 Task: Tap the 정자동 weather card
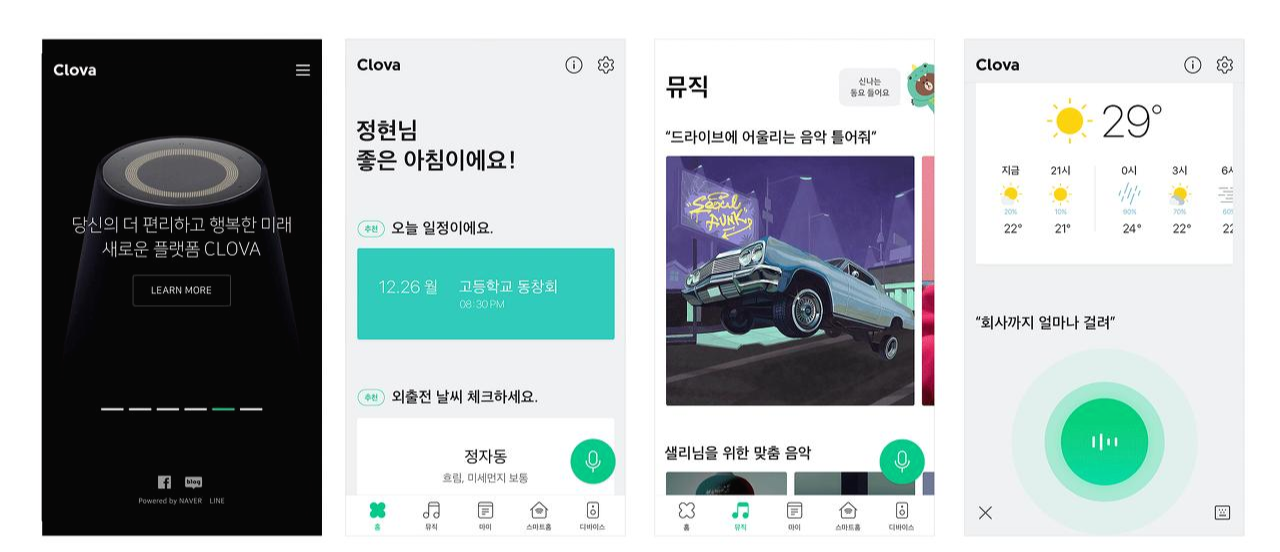(486, 457)
